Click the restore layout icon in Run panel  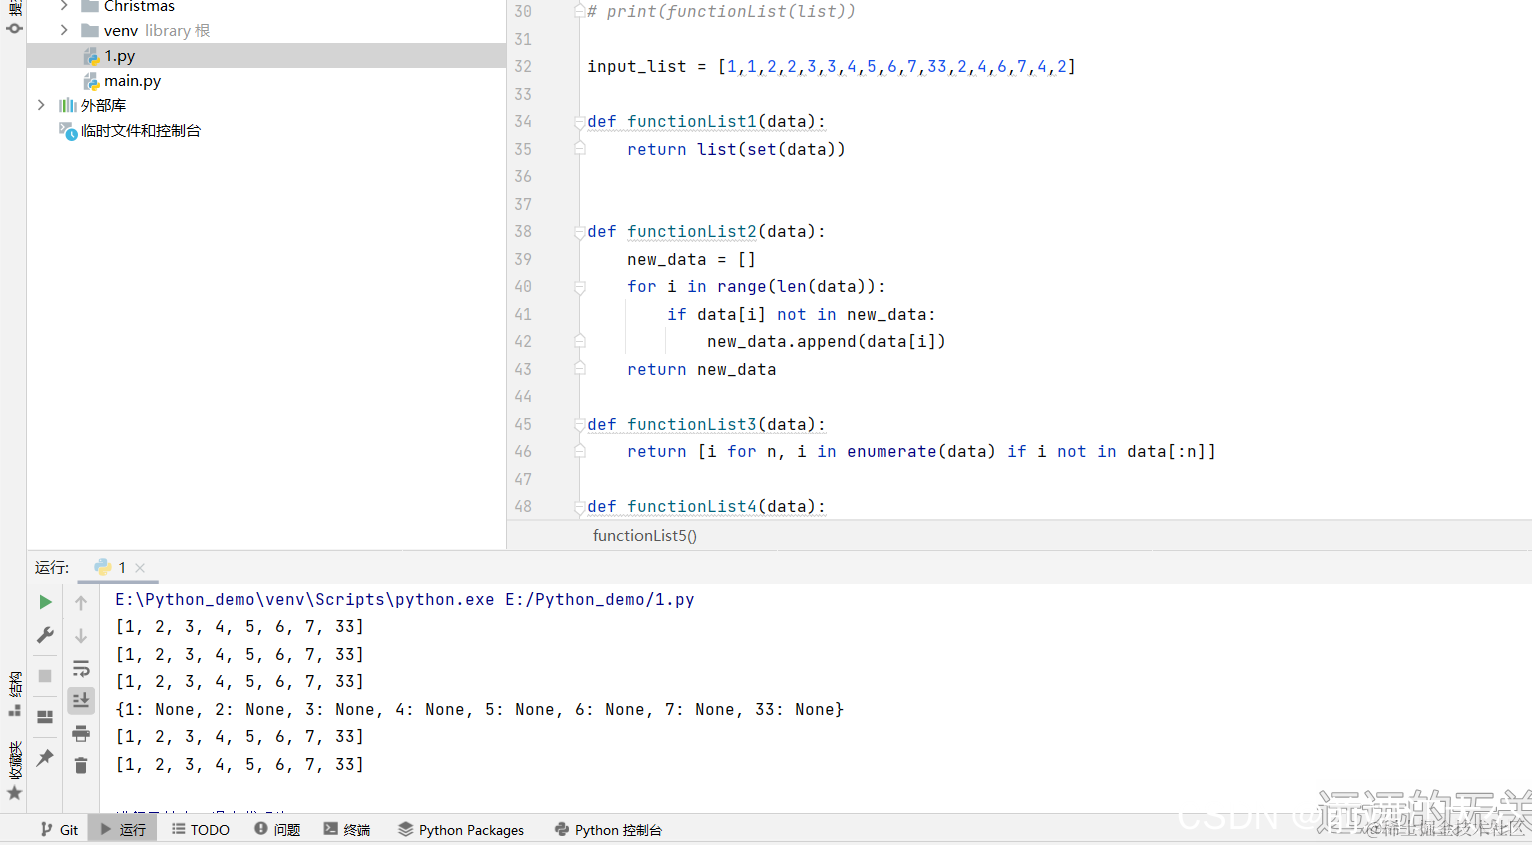45,717
